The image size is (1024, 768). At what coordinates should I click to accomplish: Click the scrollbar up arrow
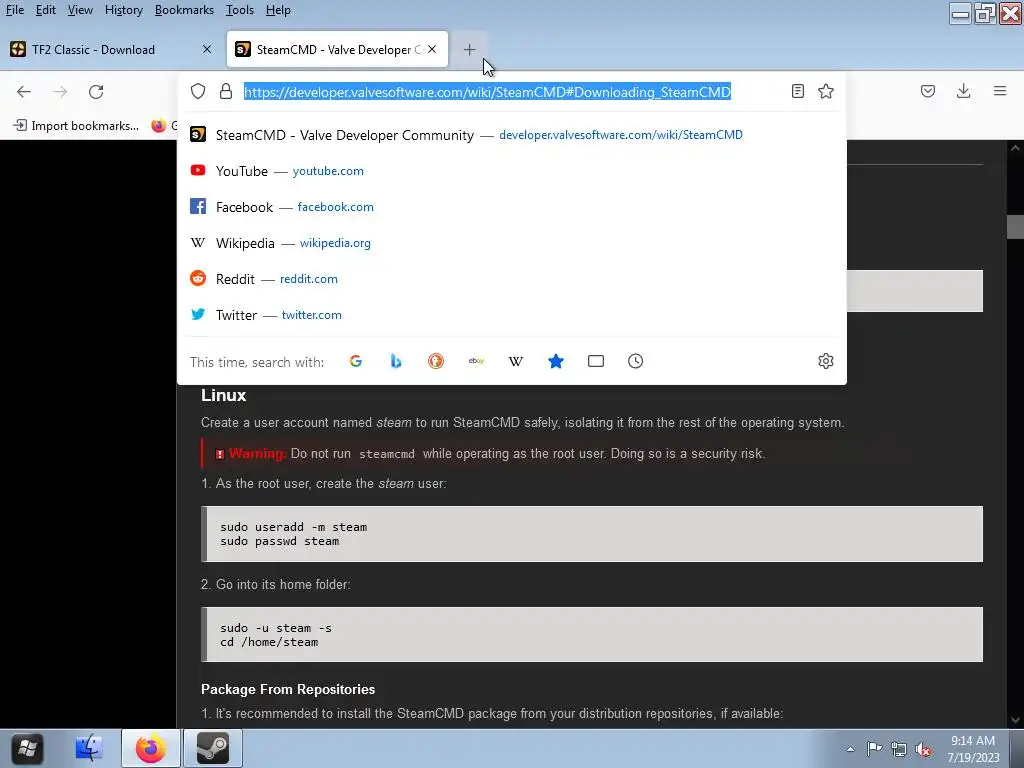coord(1015,148)
